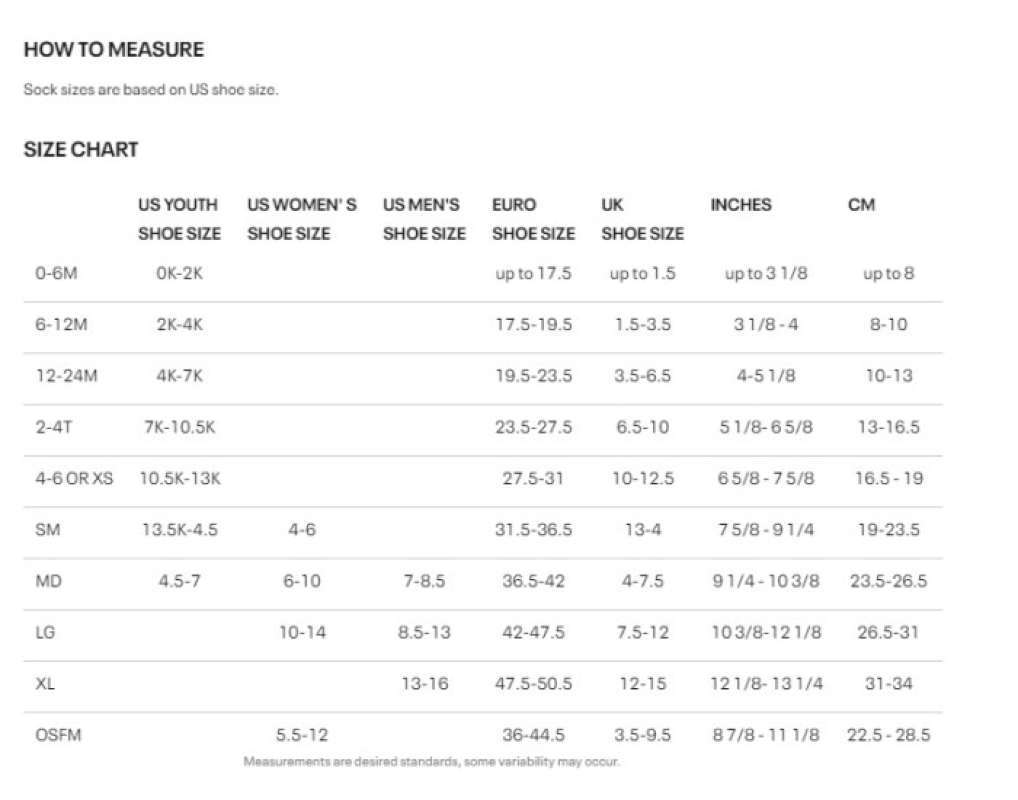The height and width of the screenshot is (800, 1018).
Task: Click the 7K-10.5K youth size cell
Action: point(180,427)
